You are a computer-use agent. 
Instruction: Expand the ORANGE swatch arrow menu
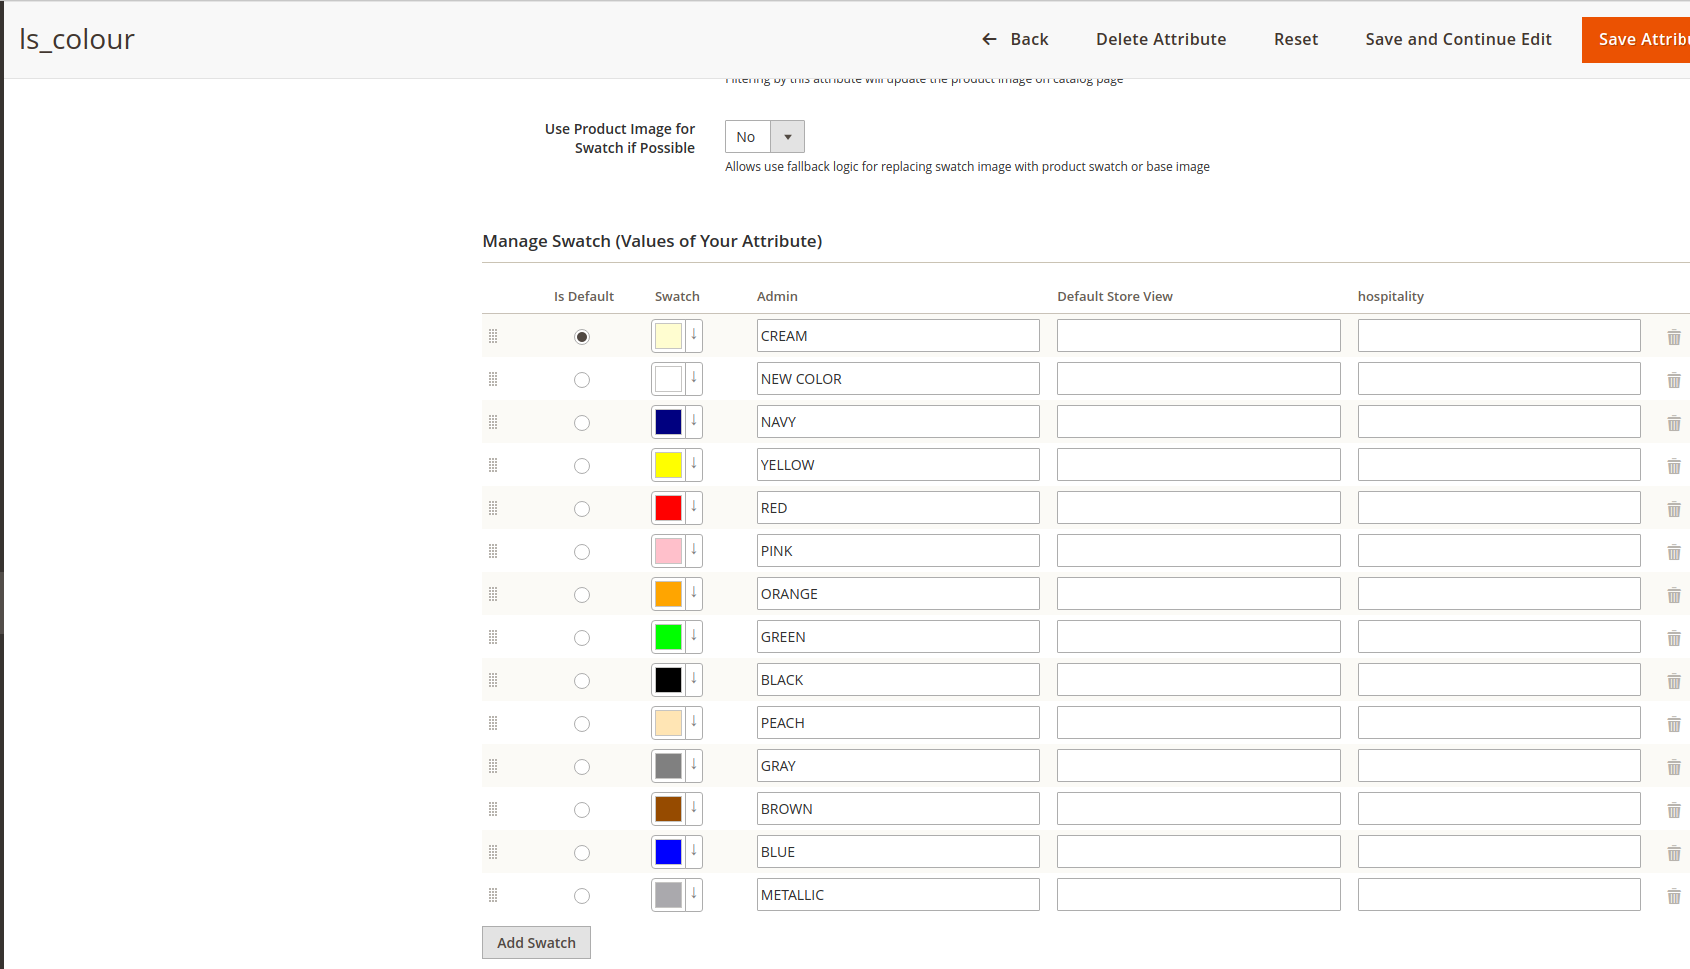tap(694, 594)
